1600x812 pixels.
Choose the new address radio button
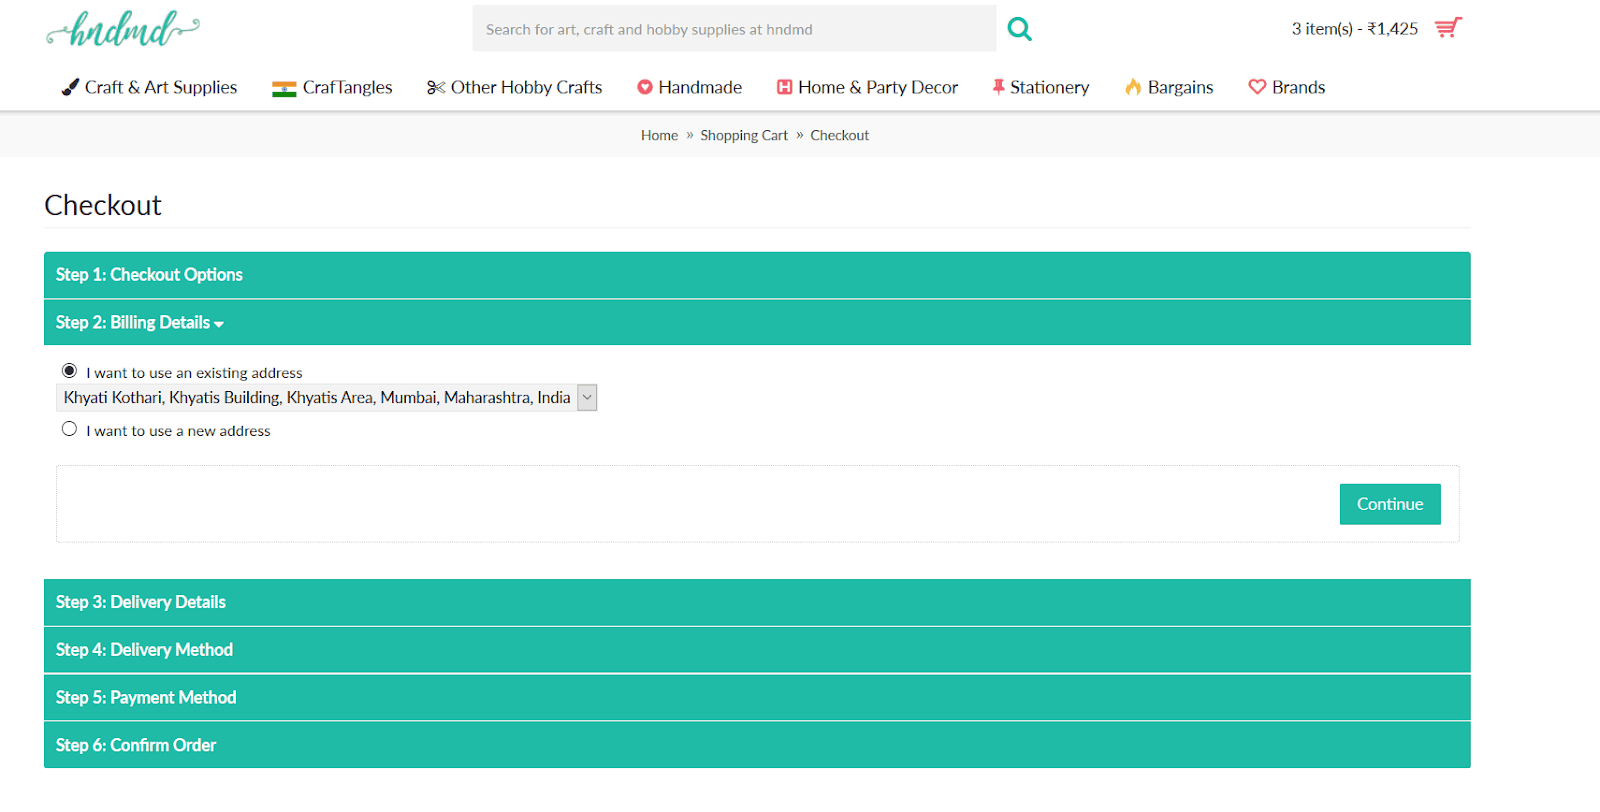69,429
